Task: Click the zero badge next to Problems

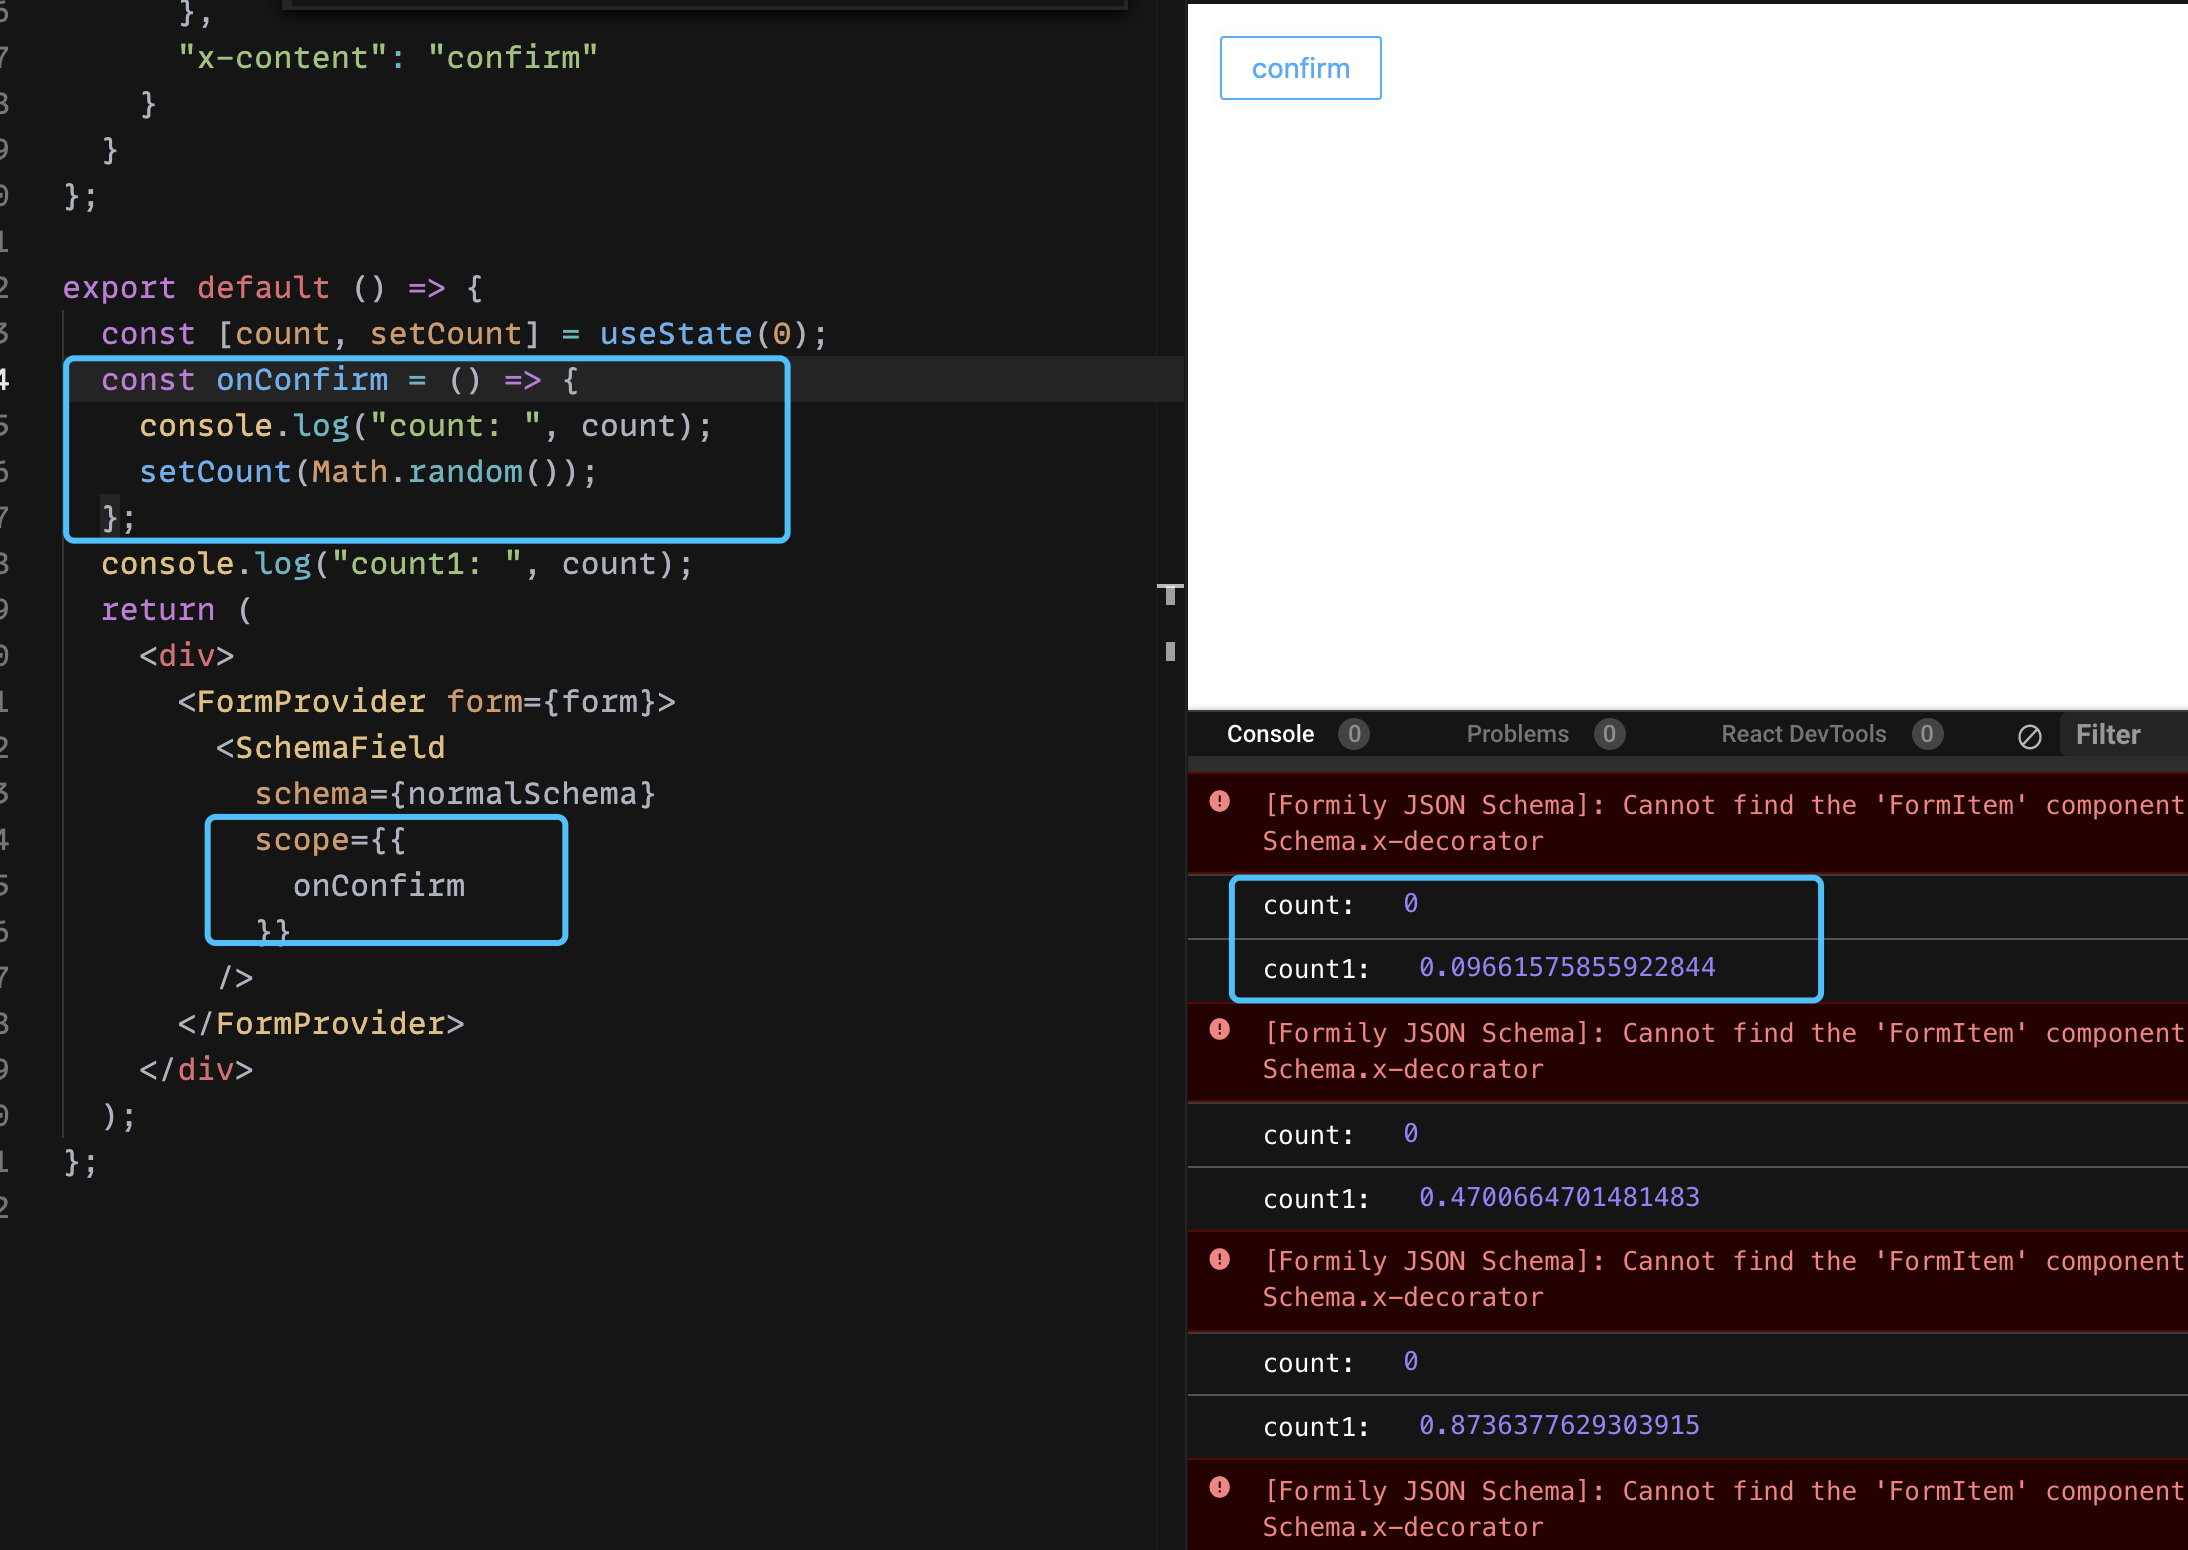Action: pos(1610,734)
